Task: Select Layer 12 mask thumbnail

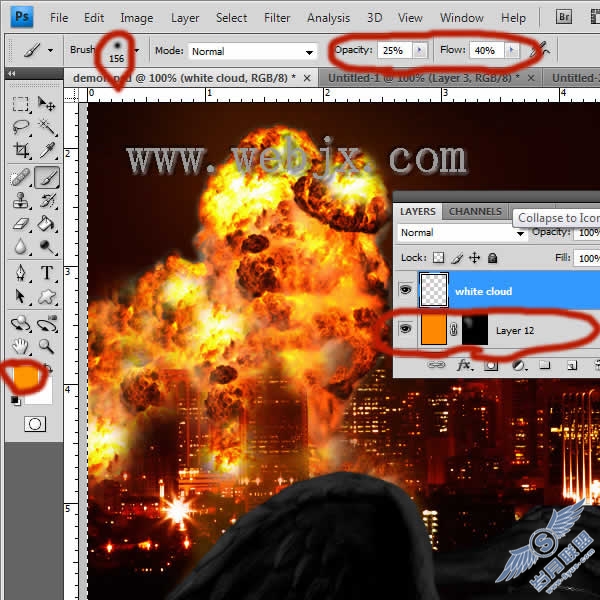Action: (x=475, y=329)
